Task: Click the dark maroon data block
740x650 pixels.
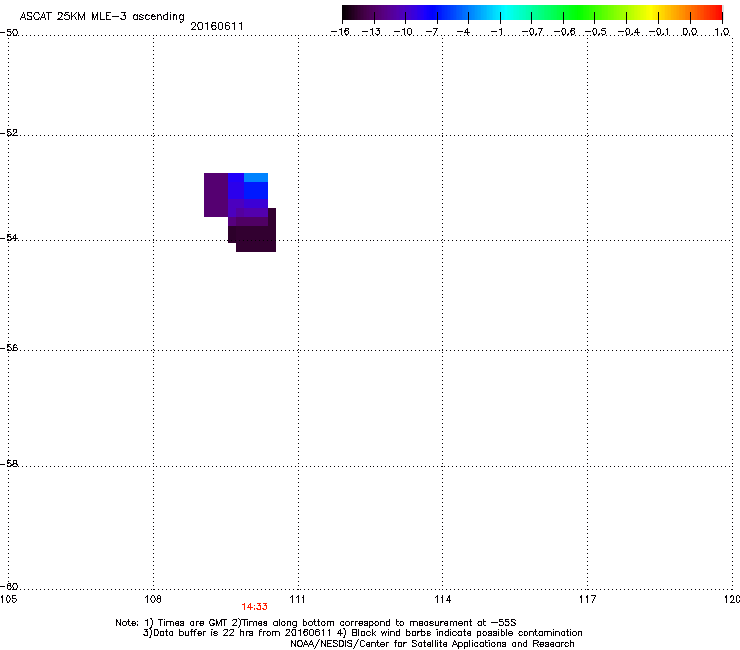Action: (x=255, y=238)
